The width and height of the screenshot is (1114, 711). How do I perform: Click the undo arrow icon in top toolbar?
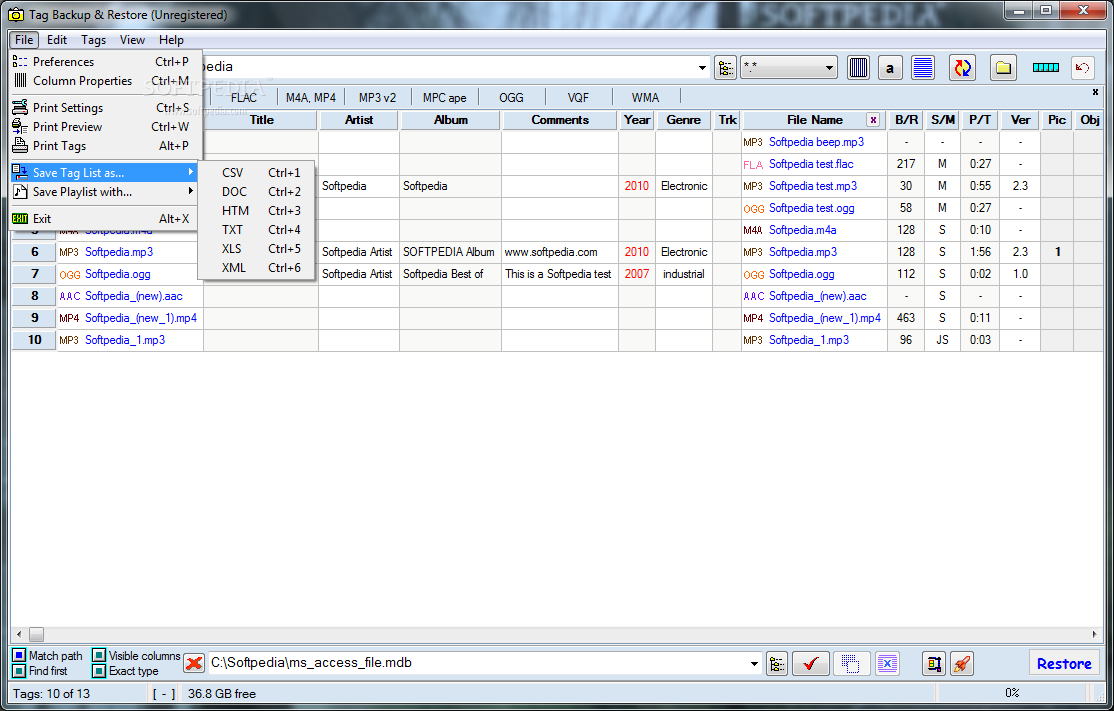coord(1082,68)
